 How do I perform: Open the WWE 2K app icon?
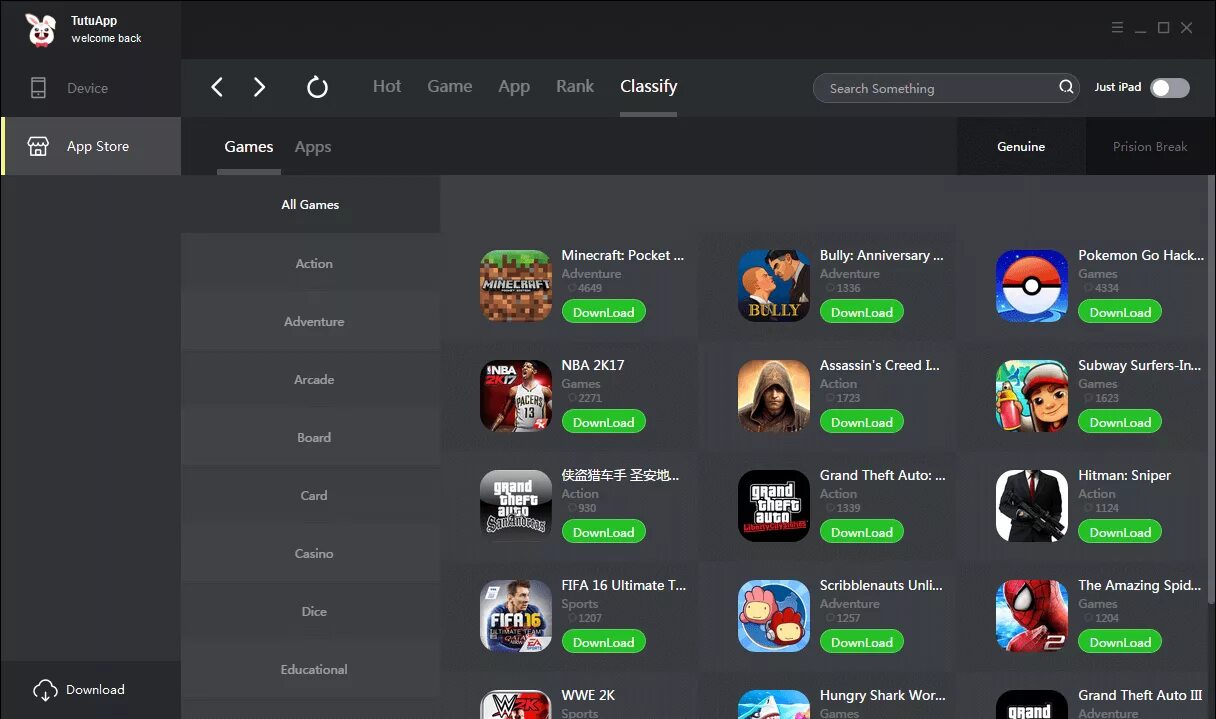click(x=516, y=704)
